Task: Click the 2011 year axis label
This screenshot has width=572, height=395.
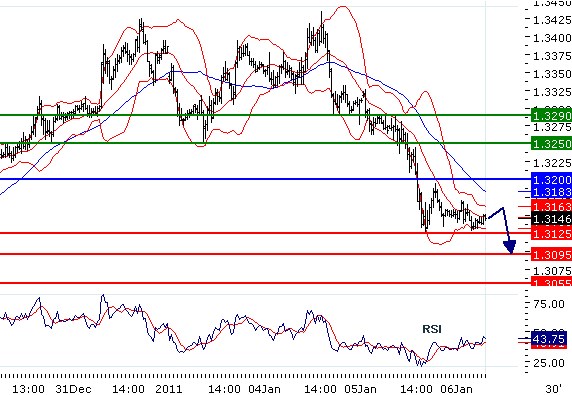Action: click(169, 389)
